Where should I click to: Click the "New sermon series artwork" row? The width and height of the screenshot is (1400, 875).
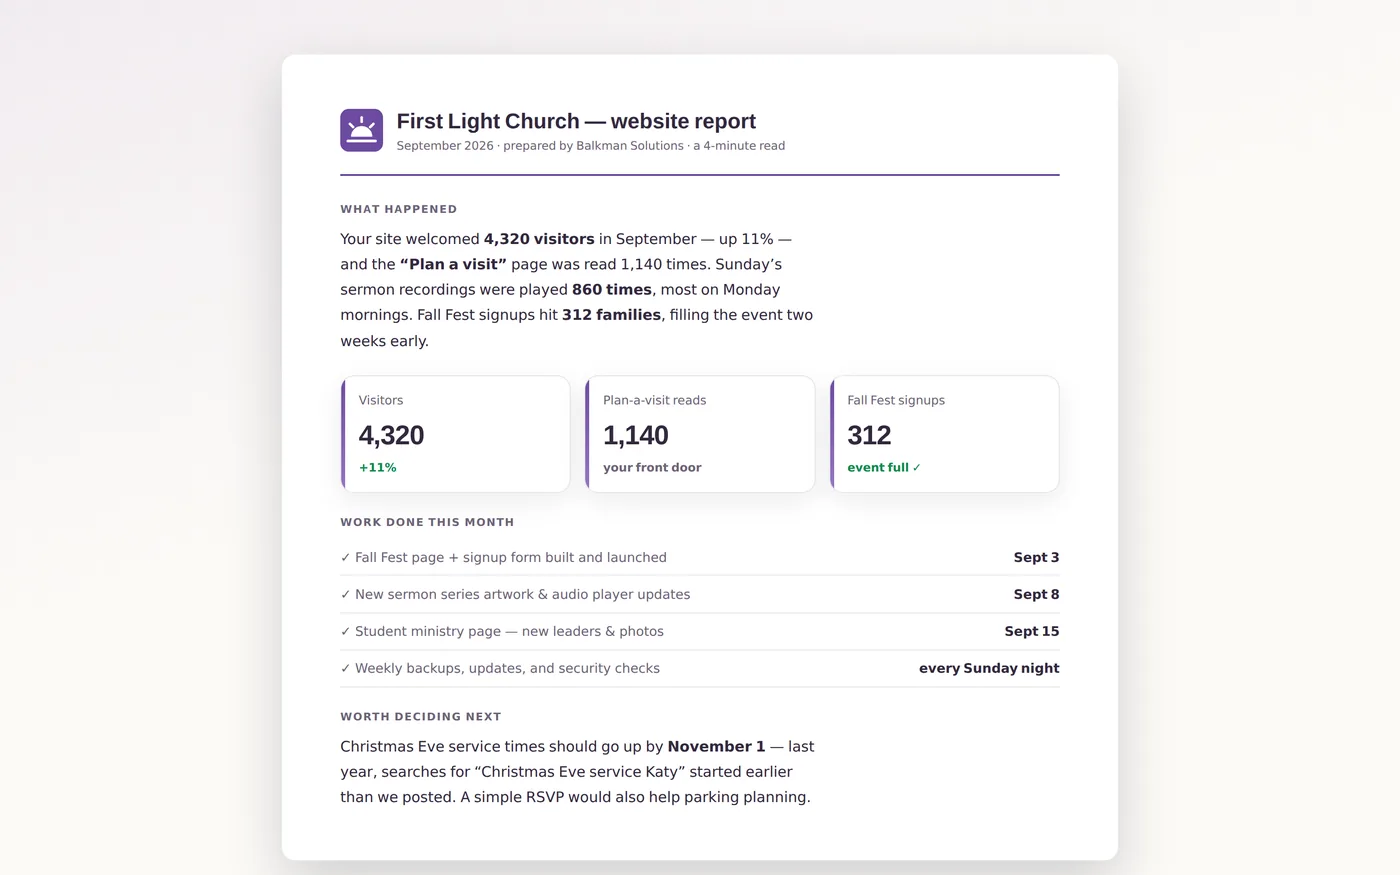(700, 594)
